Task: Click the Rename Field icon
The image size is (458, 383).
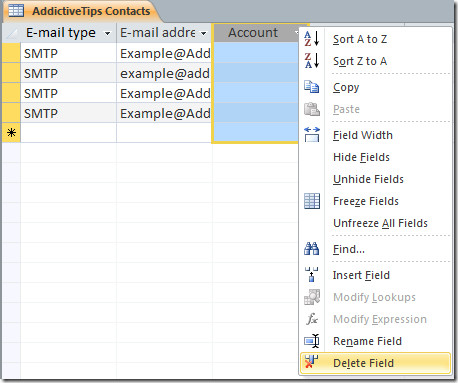Action: pyautogui.click(x=312, y=341)
